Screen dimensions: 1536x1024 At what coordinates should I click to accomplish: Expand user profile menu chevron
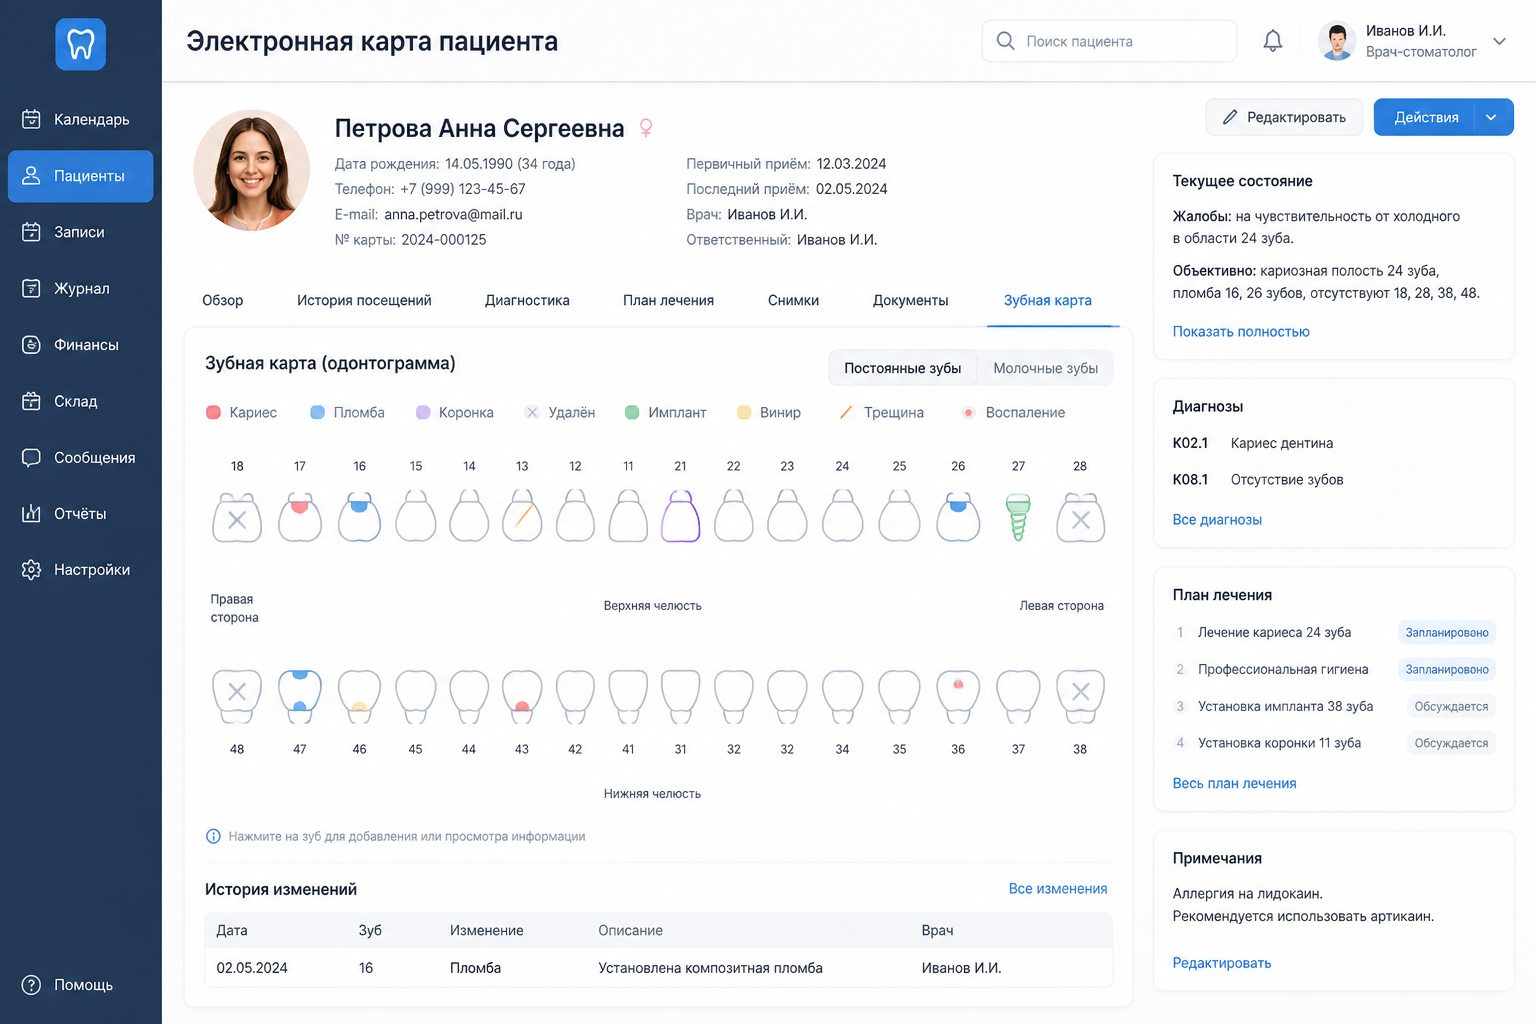tap(1499, 41)
